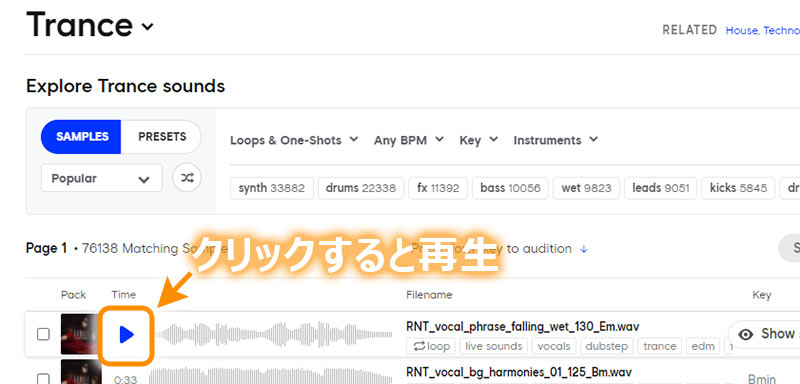The image size is (800, 384).
Task: Open the Key filter dropdown
Action: (x=479, y=140)
